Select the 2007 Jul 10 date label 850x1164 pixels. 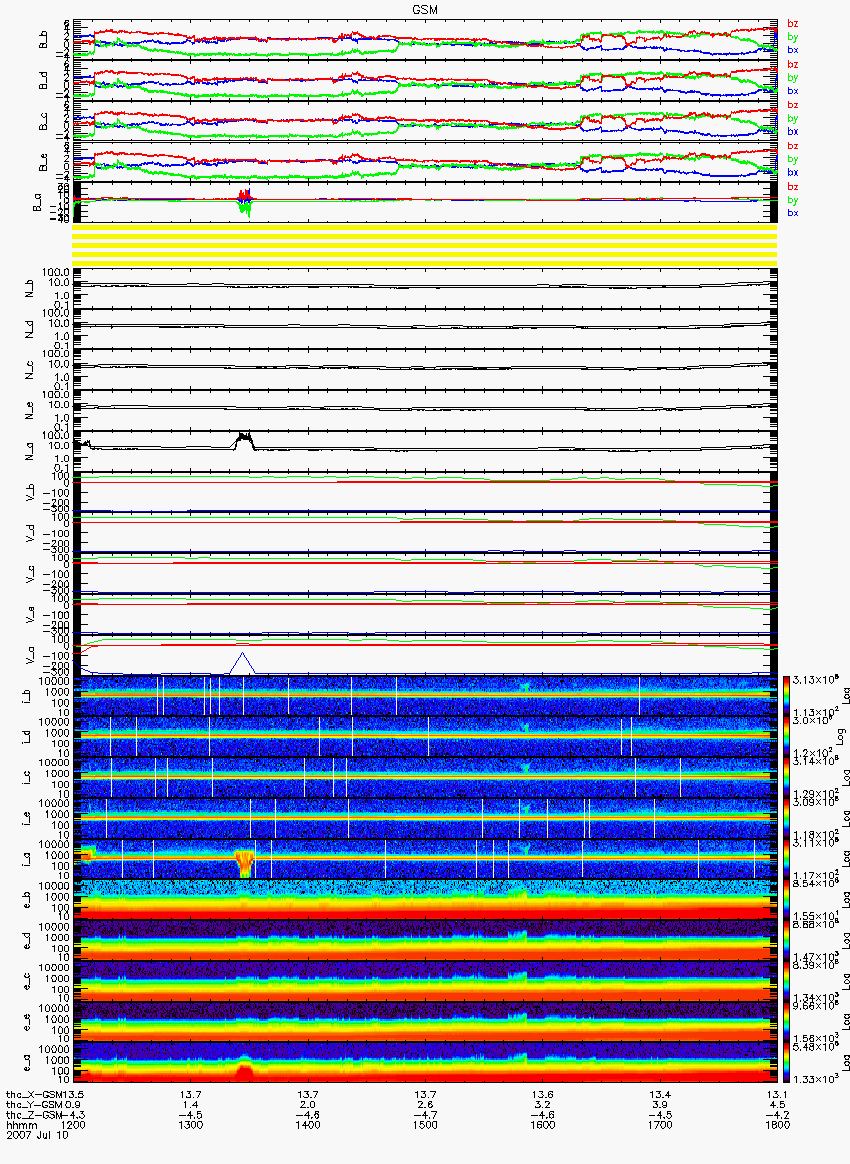click(x=37, y=1134)
